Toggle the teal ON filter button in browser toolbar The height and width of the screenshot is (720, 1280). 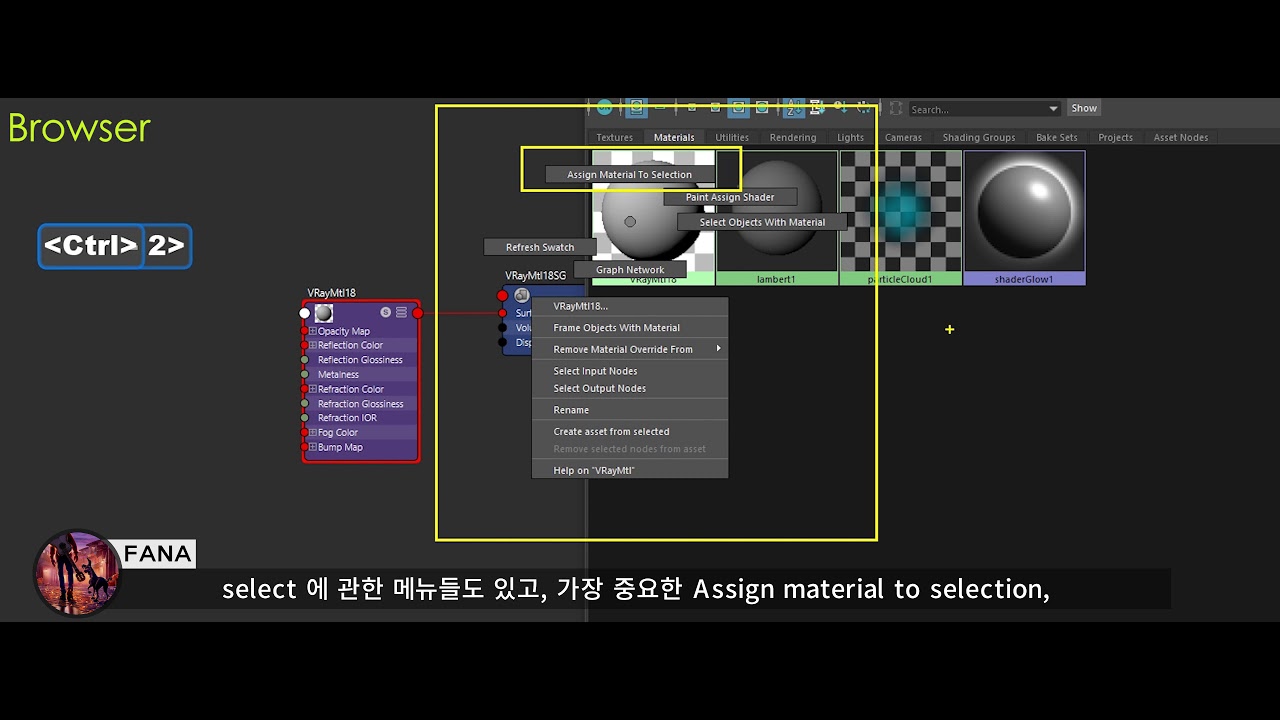[604, 107]
